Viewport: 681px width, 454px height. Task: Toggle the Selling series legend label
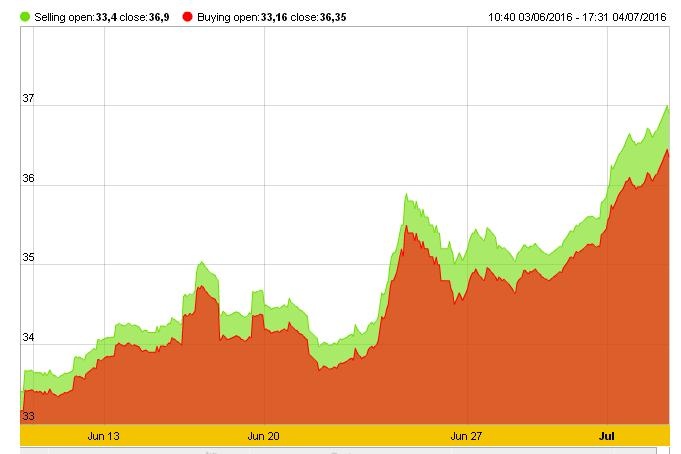55,17
